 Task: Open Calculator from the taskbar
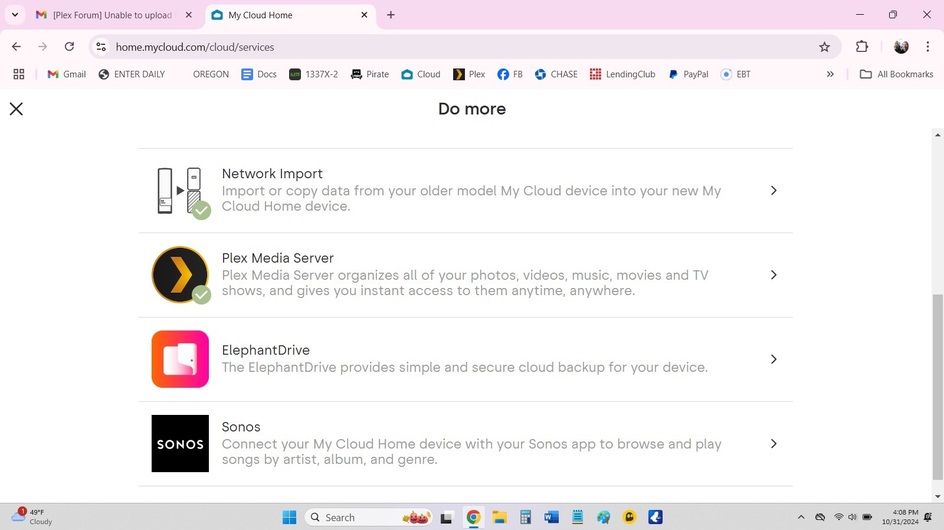[x=526, y=517]
